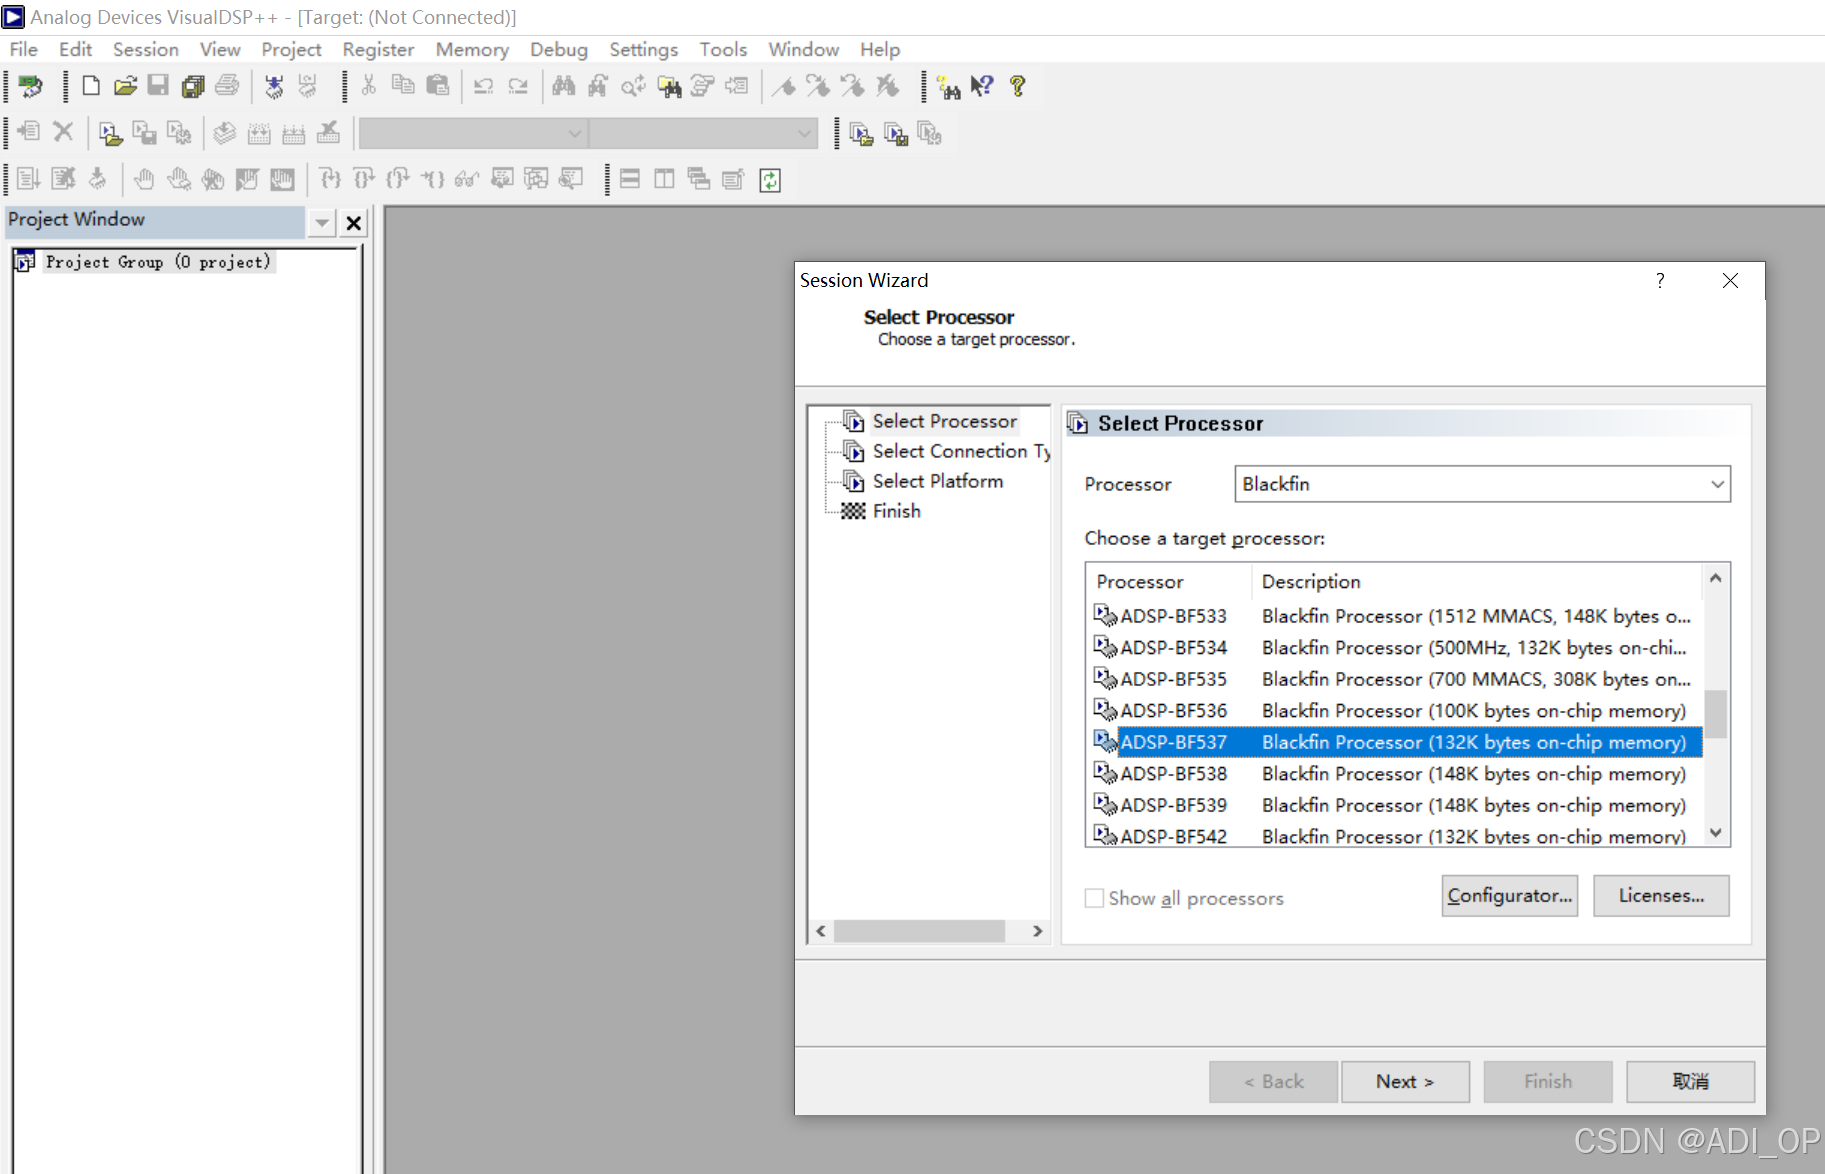This screenshot has width=1825, height=1174.
Task: Click the ? help button in Session Wizard title
Action: [x=1660, y=281]
